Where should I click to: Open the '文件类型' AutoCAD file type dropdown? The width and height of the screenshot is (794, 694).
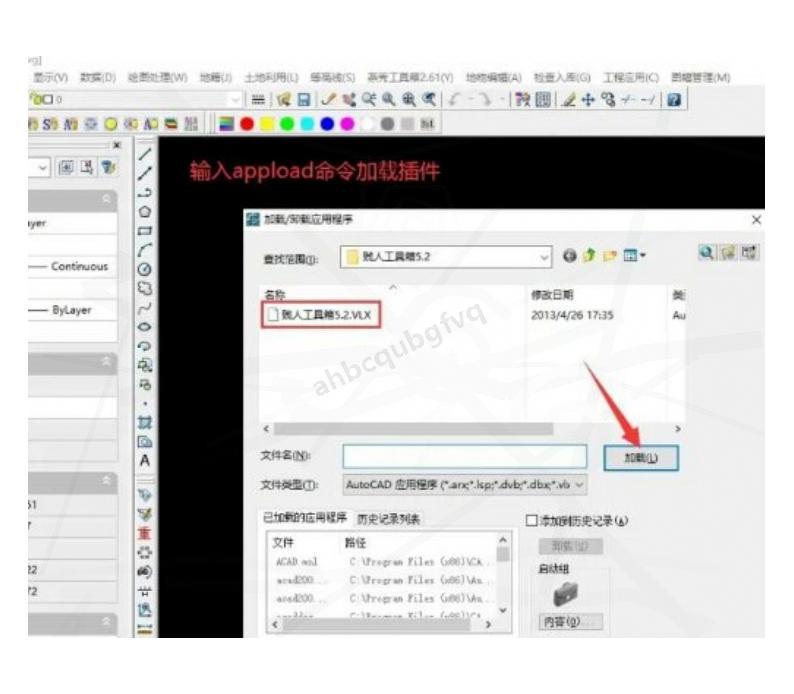pos(580,484)
